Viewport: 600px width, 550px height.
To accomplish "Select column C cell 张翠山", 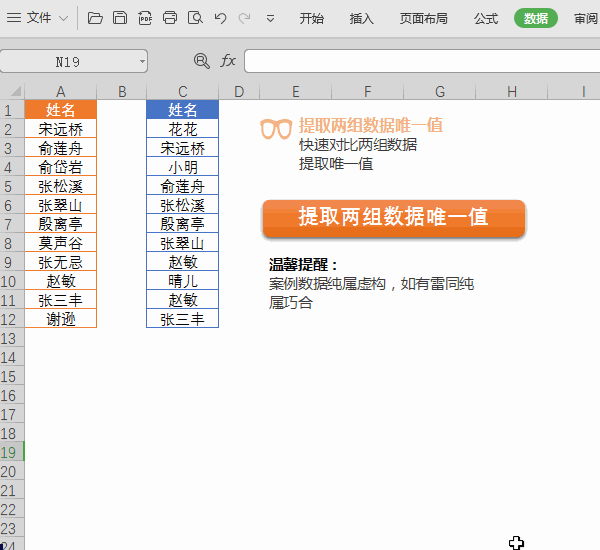I will 183,243.
